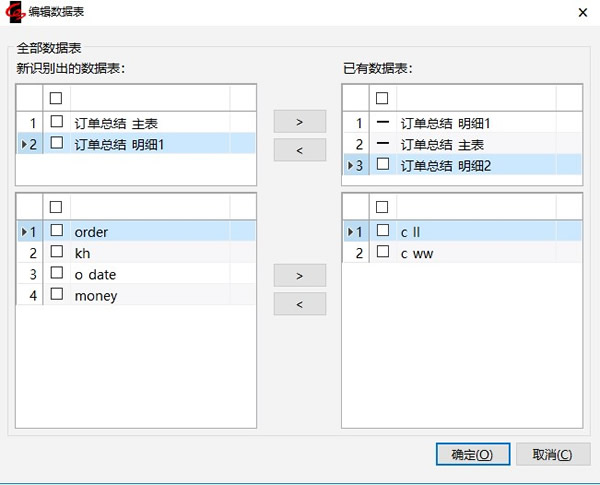Move selected table right with upper > button
The width and height of the screenshot is (600, 485).
pos(299,121)
